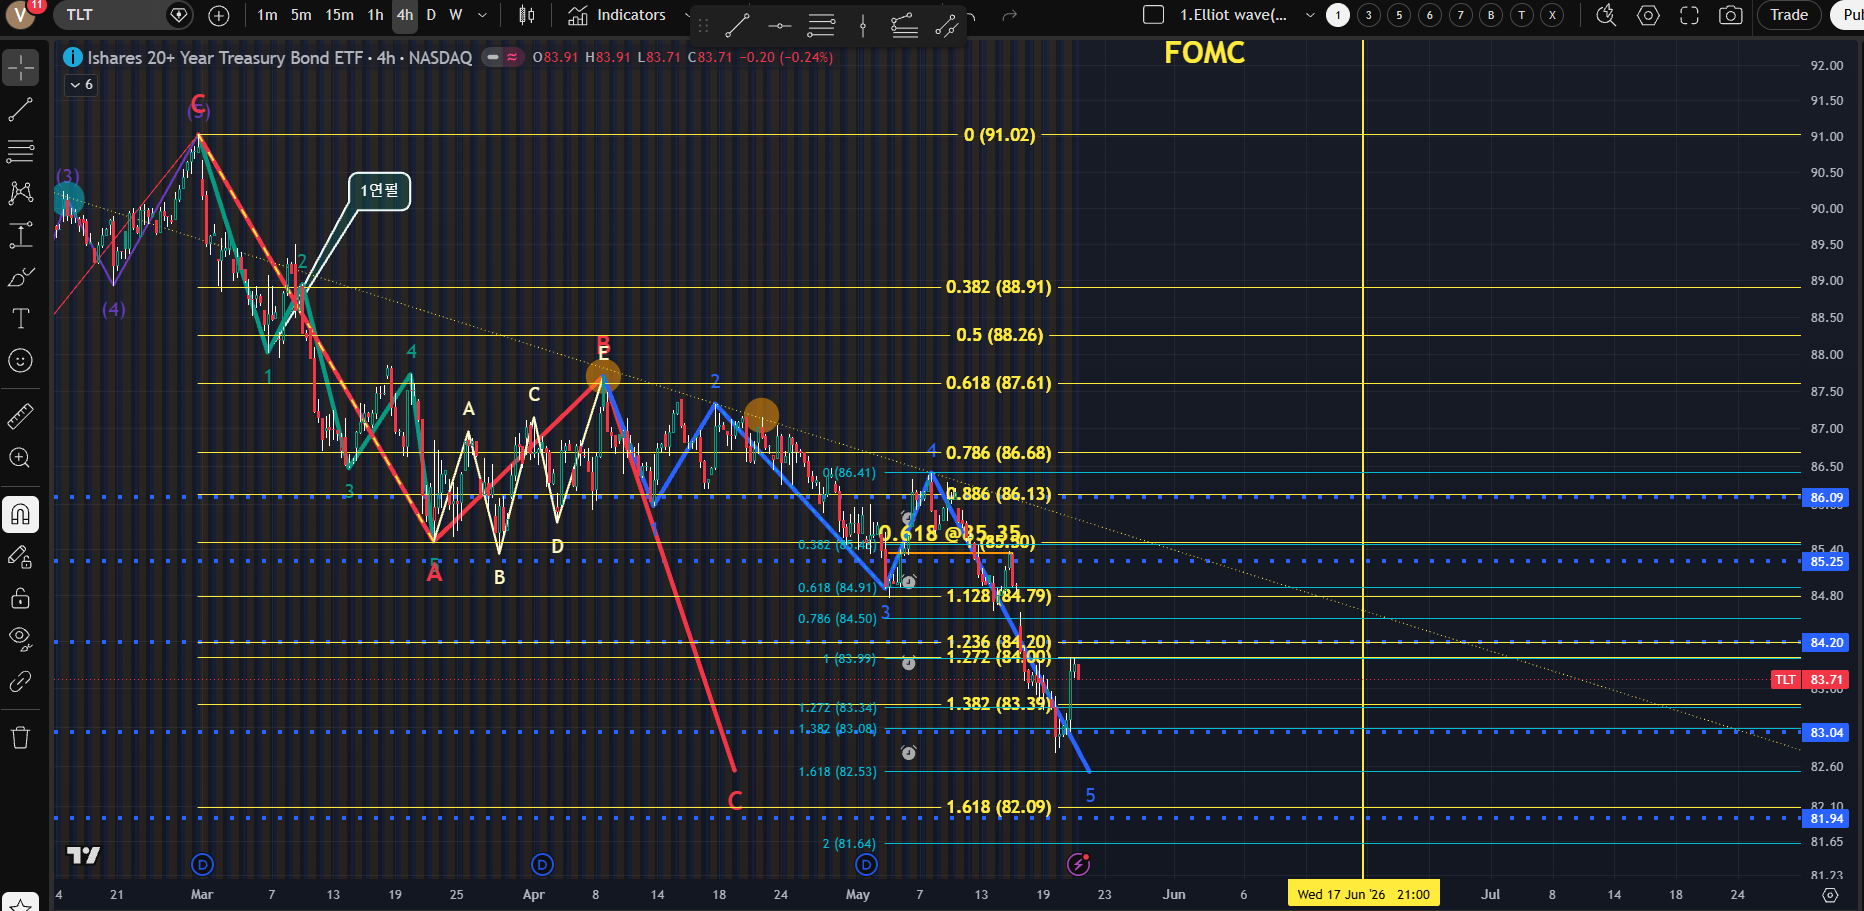Click the Wed 17 Jun '26 date label
Viewport: 1864px width, 911px height.
point(1363,894)
